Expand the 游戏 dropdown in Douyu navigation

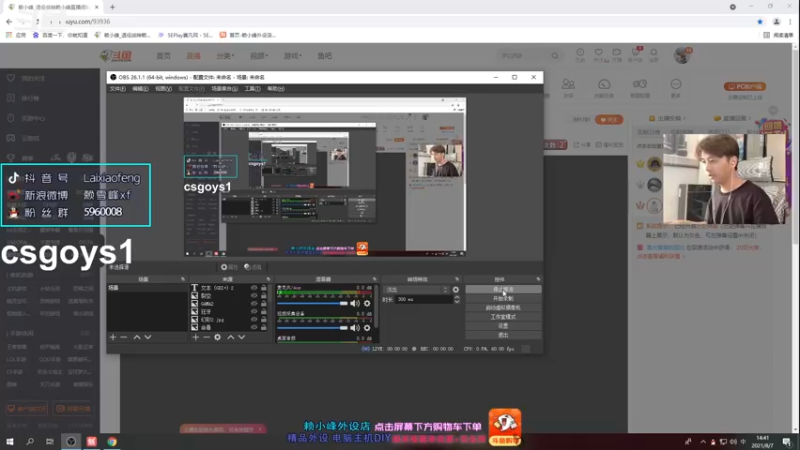(292, 56)
